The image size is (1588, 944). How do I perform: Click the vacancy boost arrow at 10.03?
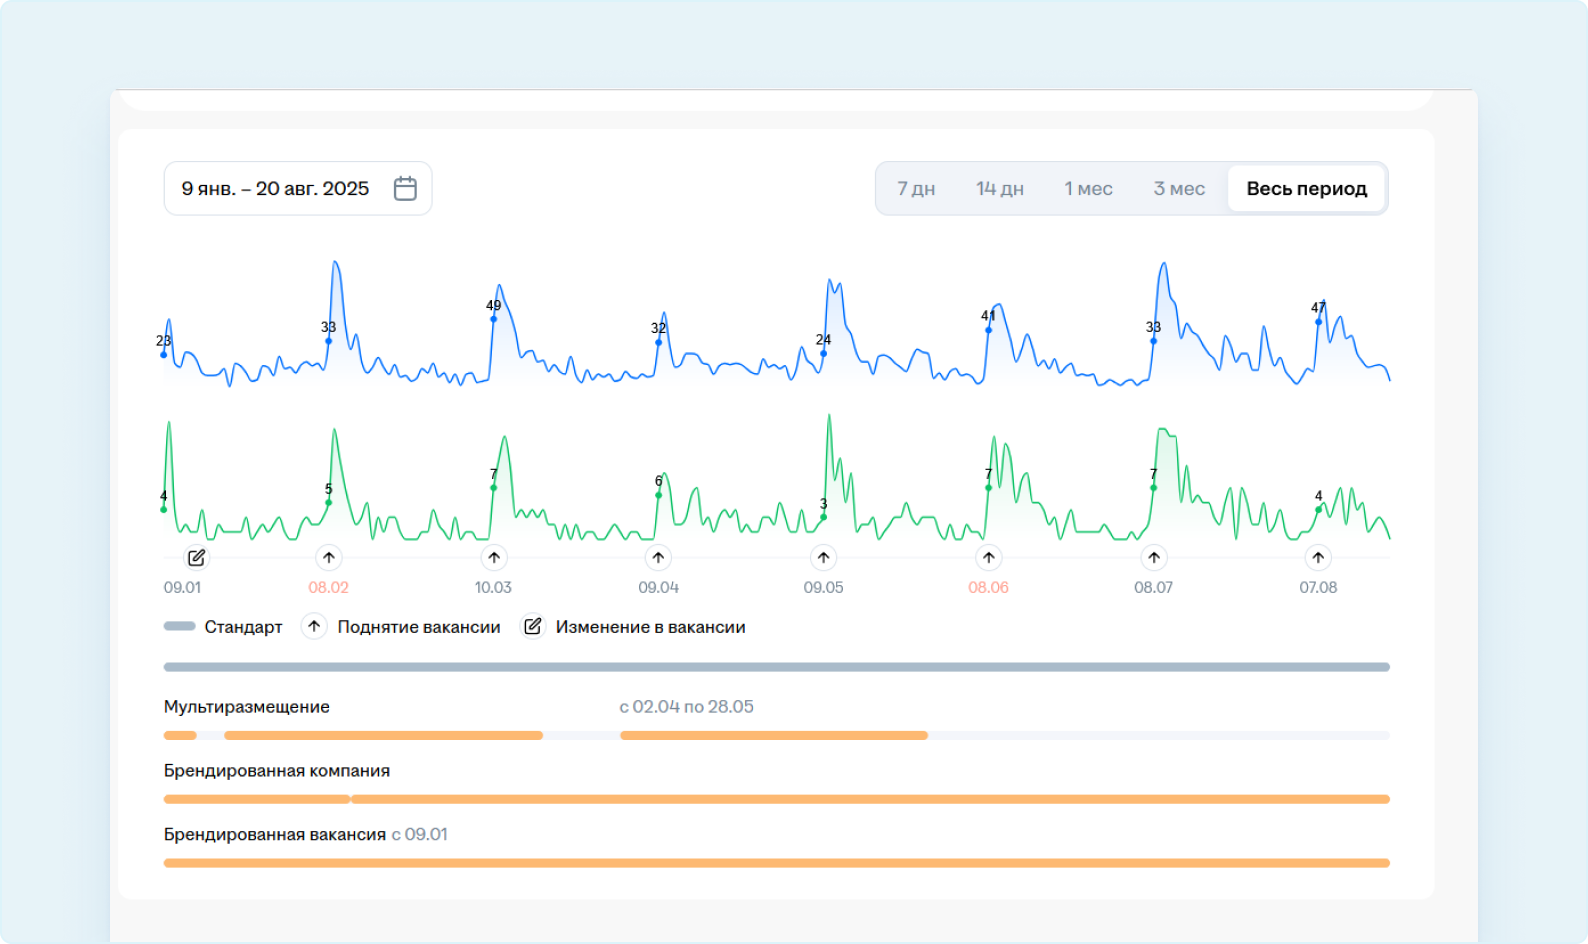(493, 558)
